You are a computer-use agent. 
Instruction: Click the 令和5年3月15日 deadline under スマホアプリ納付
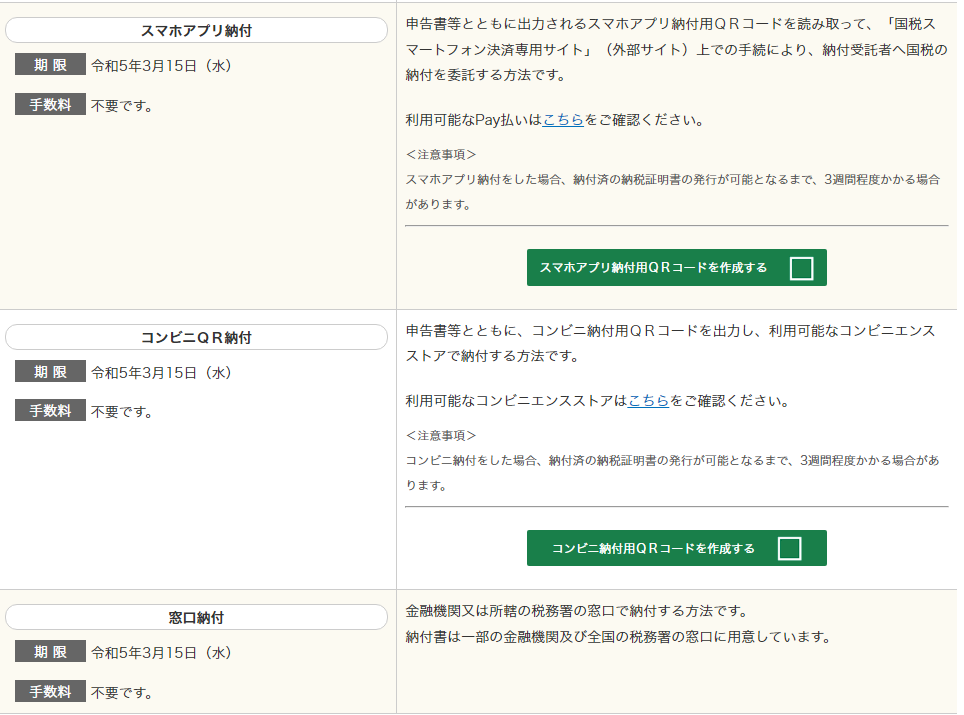click(161, 66)
